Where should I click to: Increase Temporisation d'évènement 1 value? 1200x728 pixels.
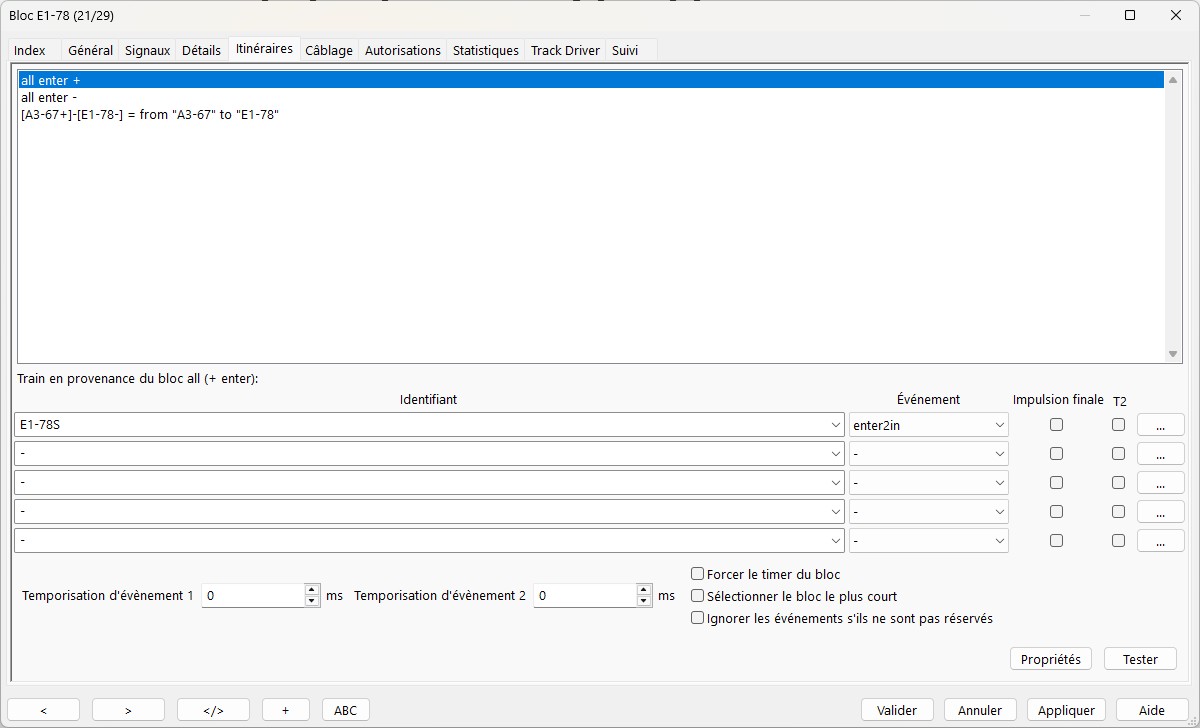[312, 589]
